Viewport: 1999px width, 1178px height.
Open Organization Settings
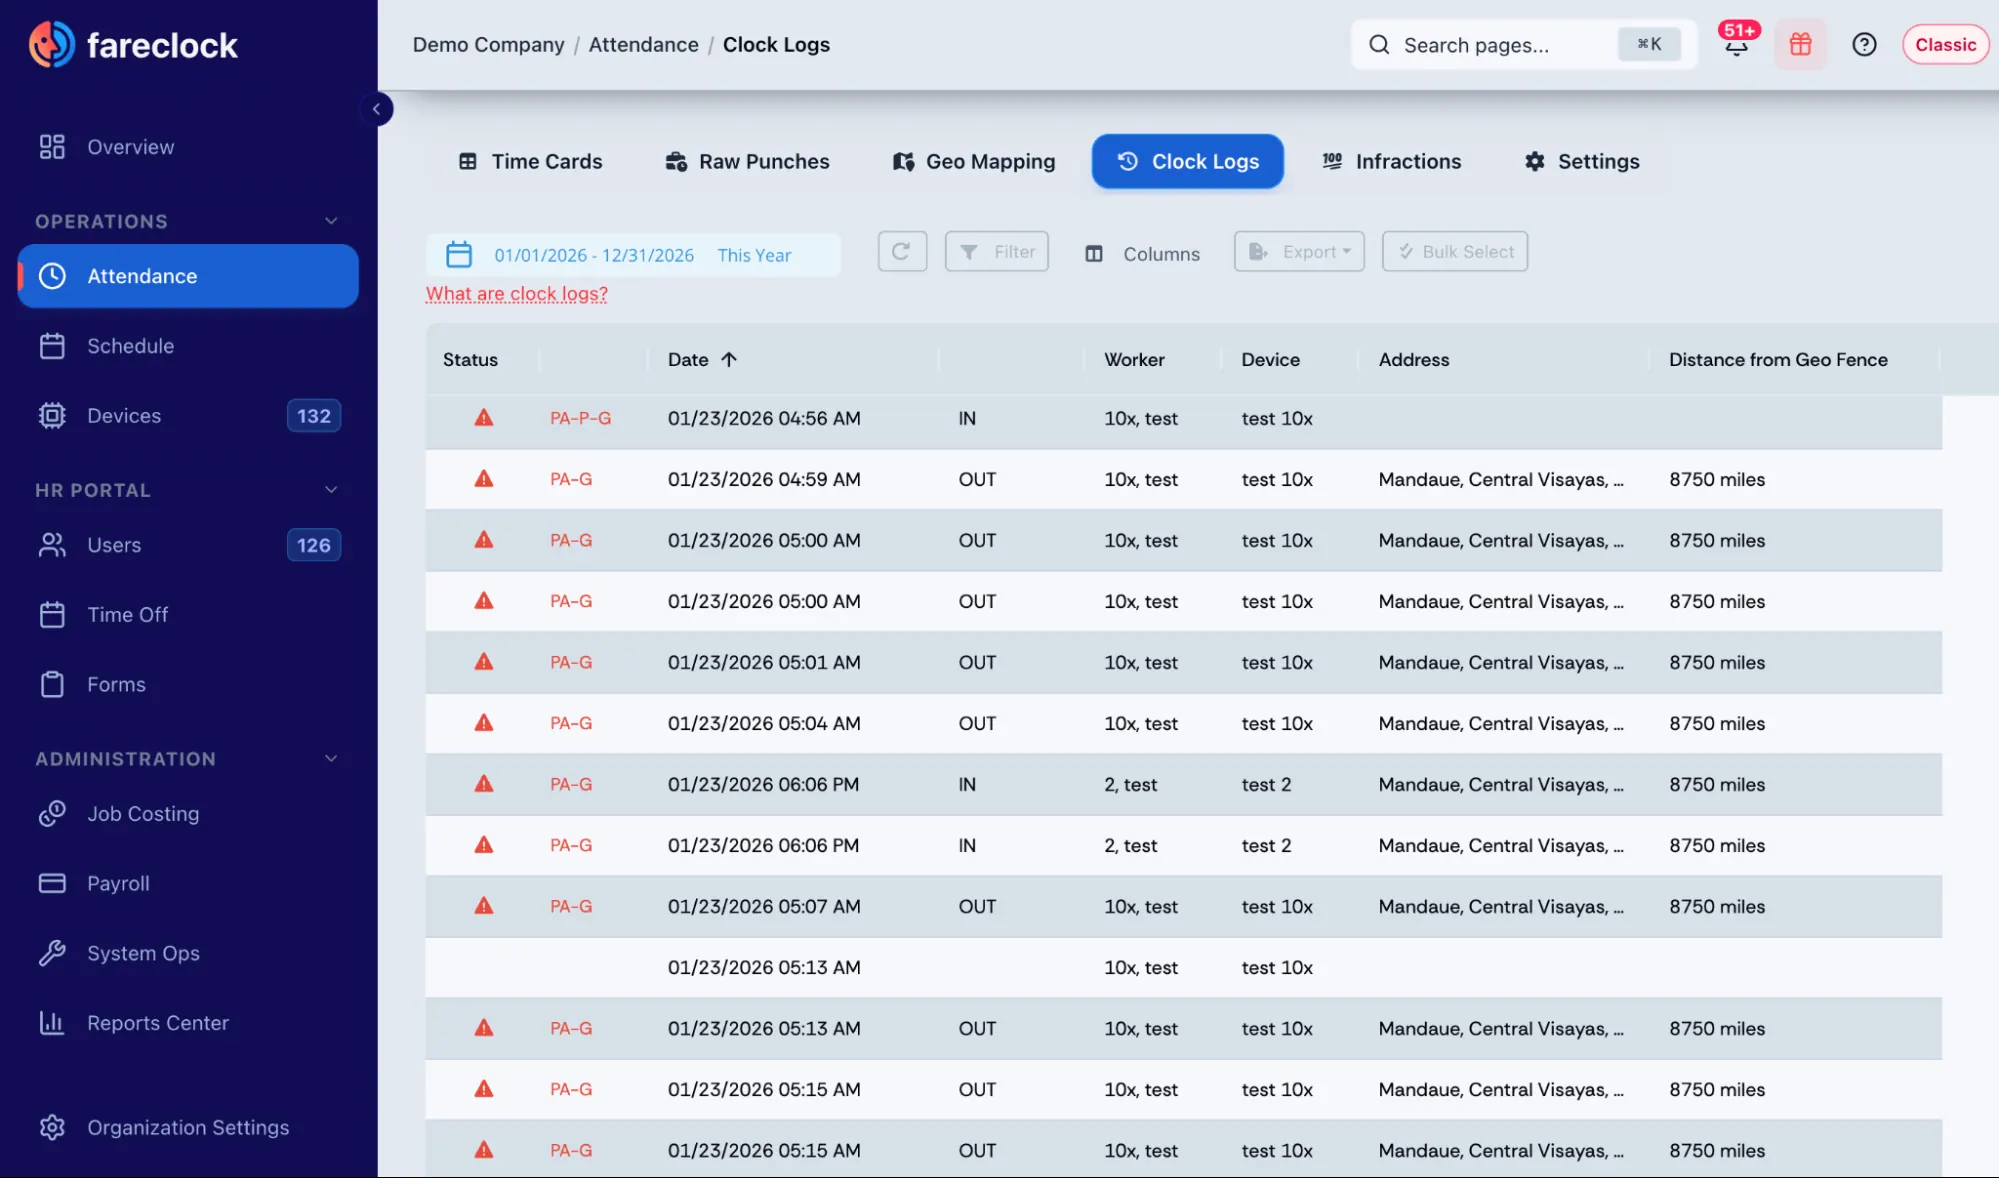tap(188, 1128)
